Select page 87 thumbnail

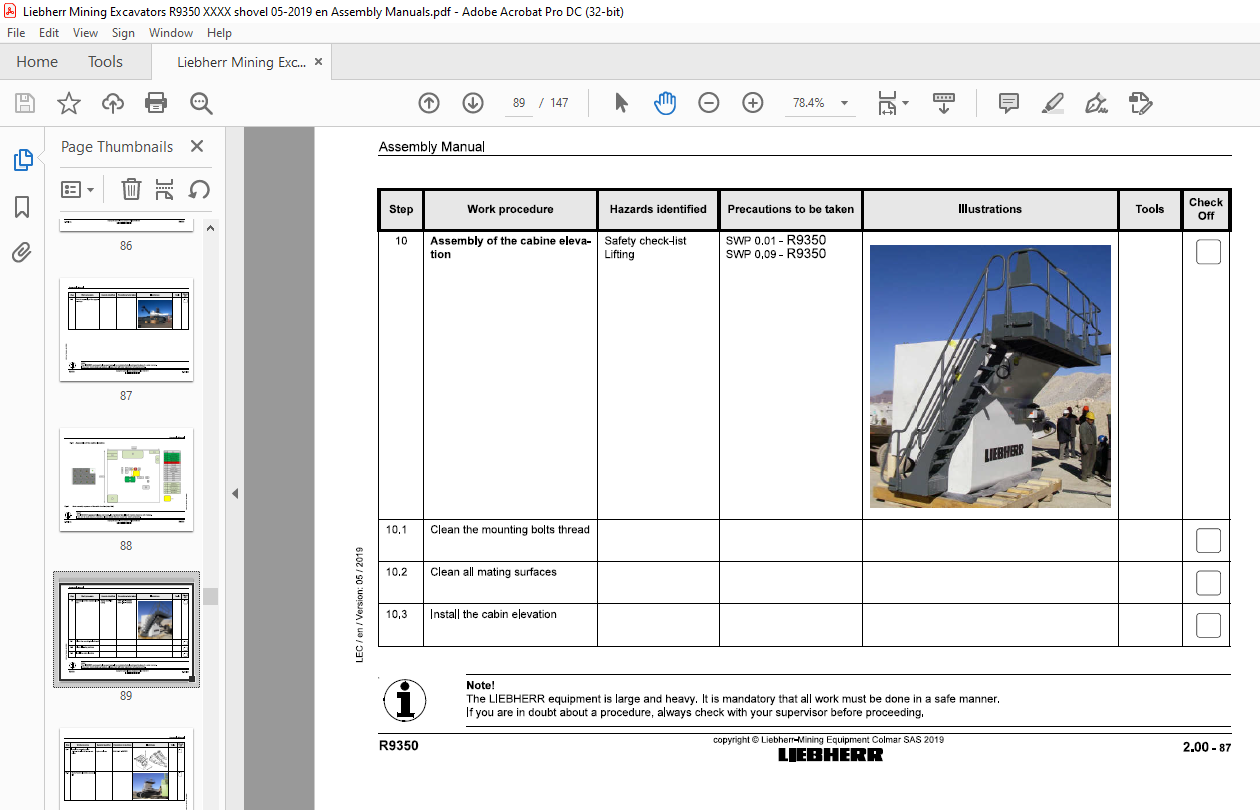(x=126, y=329)
